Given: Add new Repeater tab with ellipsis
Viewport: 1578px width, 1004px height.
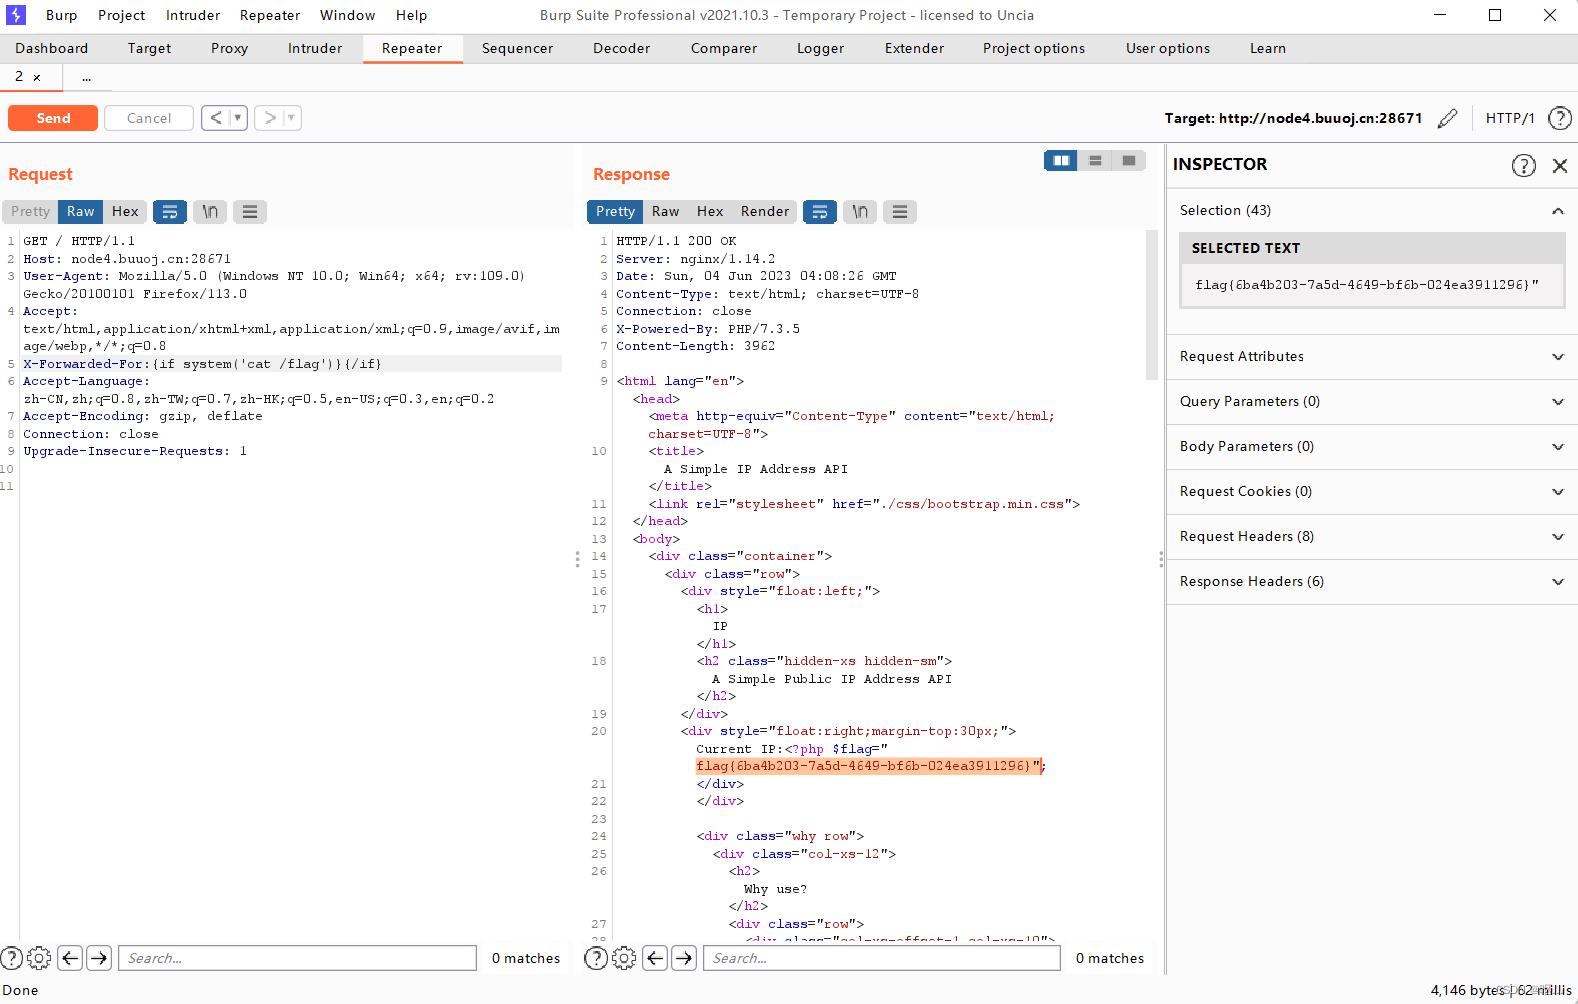Looking at the screenshot, I should (87, 77).
